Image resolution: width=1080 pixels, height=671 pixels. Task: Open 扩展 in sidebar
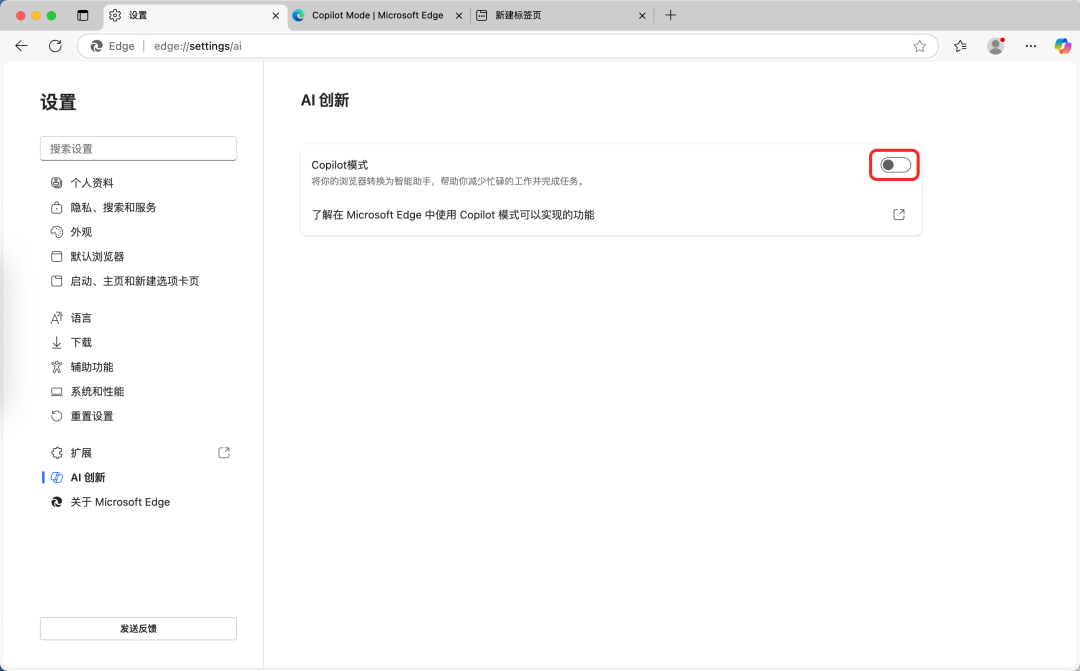(x=138, y=453)
